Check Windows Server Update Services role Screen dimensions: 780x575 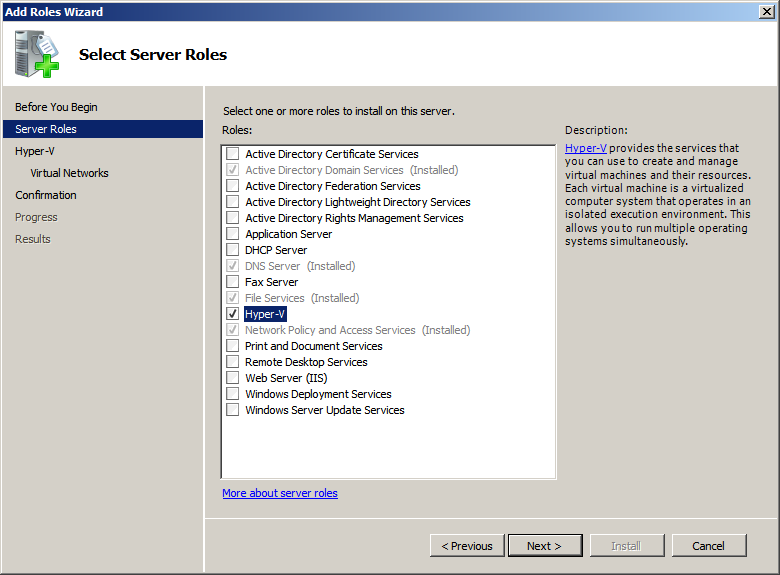(x=233, y=410)
